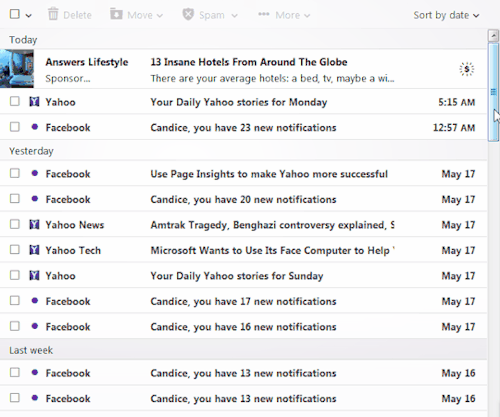Image resolution: width=500 pixels, height=417 pixels.
Task: Expand the arrow beside select-all checkbox
Action: 29,15
